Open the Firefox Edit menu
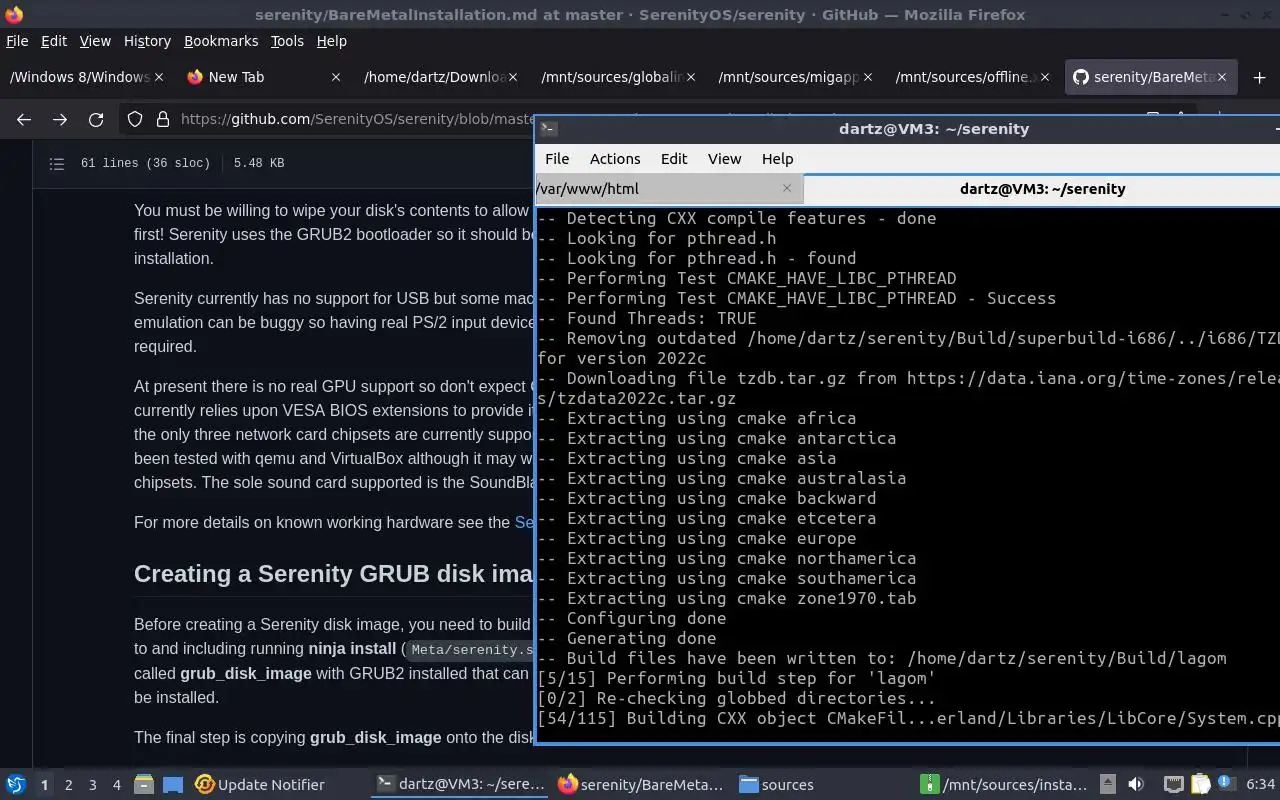The width and height of the screenshot is (1280, 800). click(x=54, y=41)
